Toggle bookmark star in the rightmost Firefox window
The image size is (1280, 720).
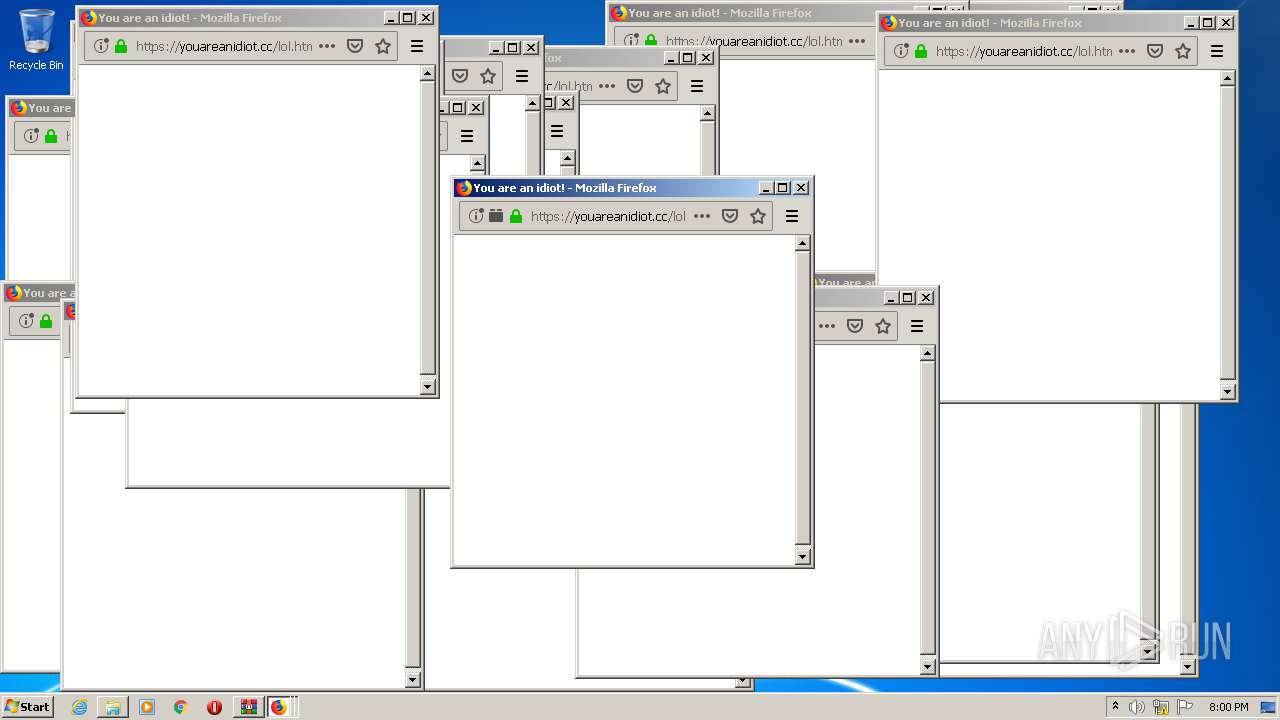point(1183,51)
